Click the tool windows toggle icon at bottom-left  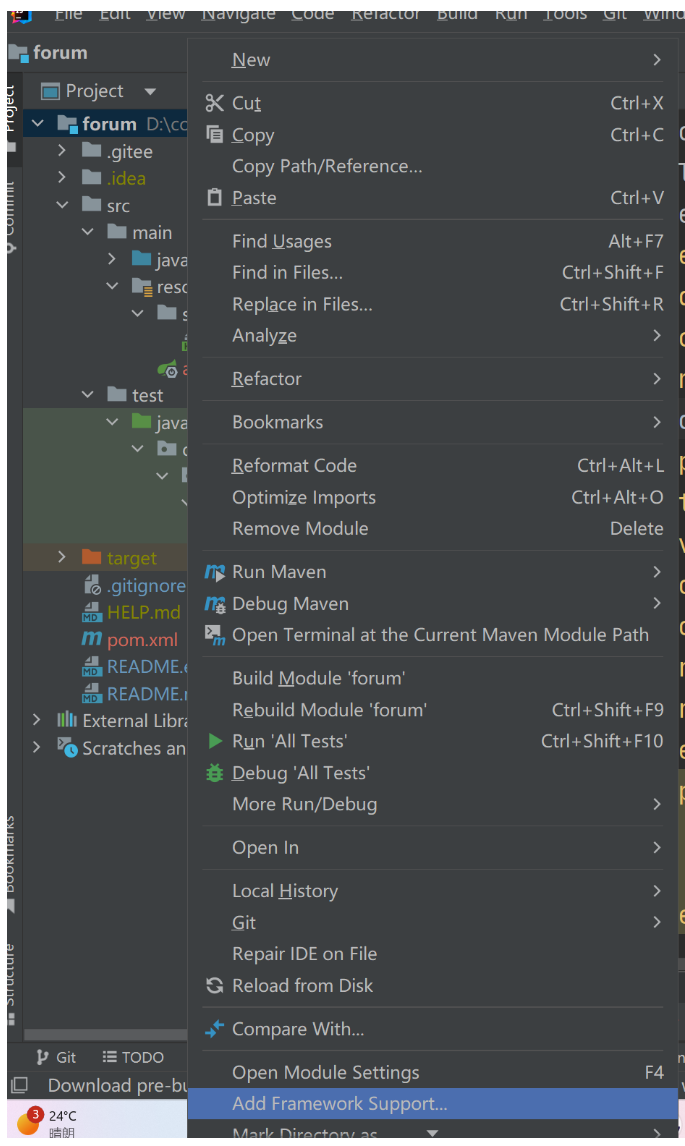[x=20, y=1085]
